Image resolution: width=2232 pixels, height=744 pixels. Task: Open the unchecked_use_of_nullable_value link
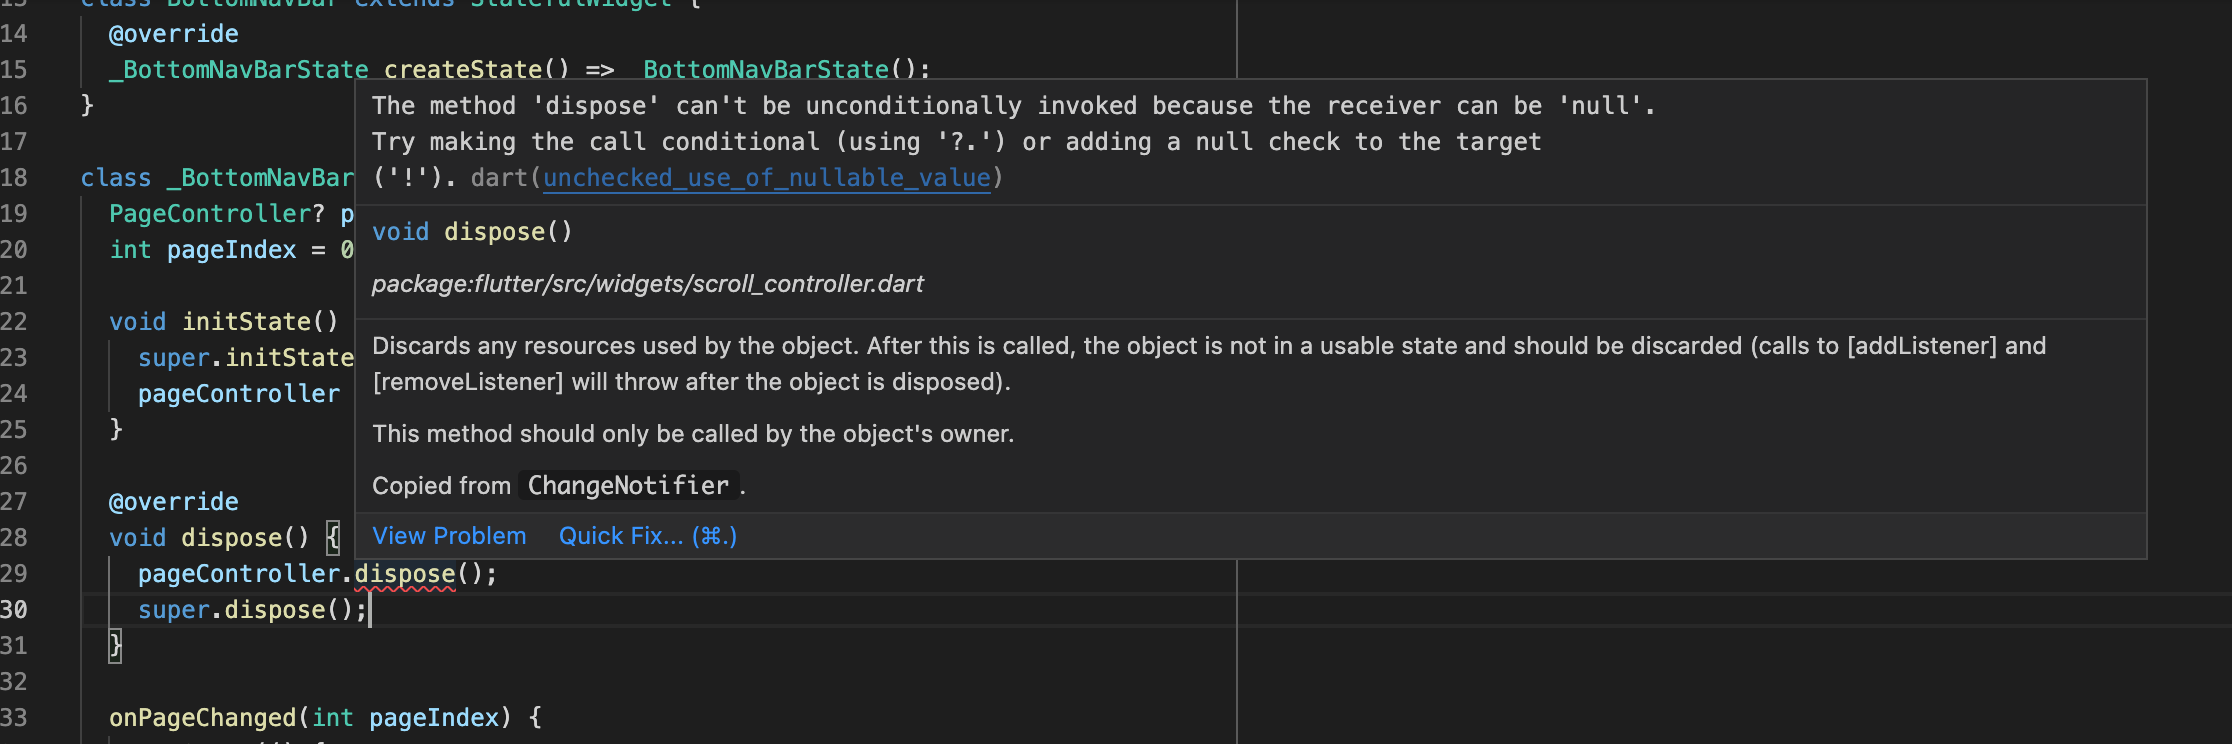point(767,178)
